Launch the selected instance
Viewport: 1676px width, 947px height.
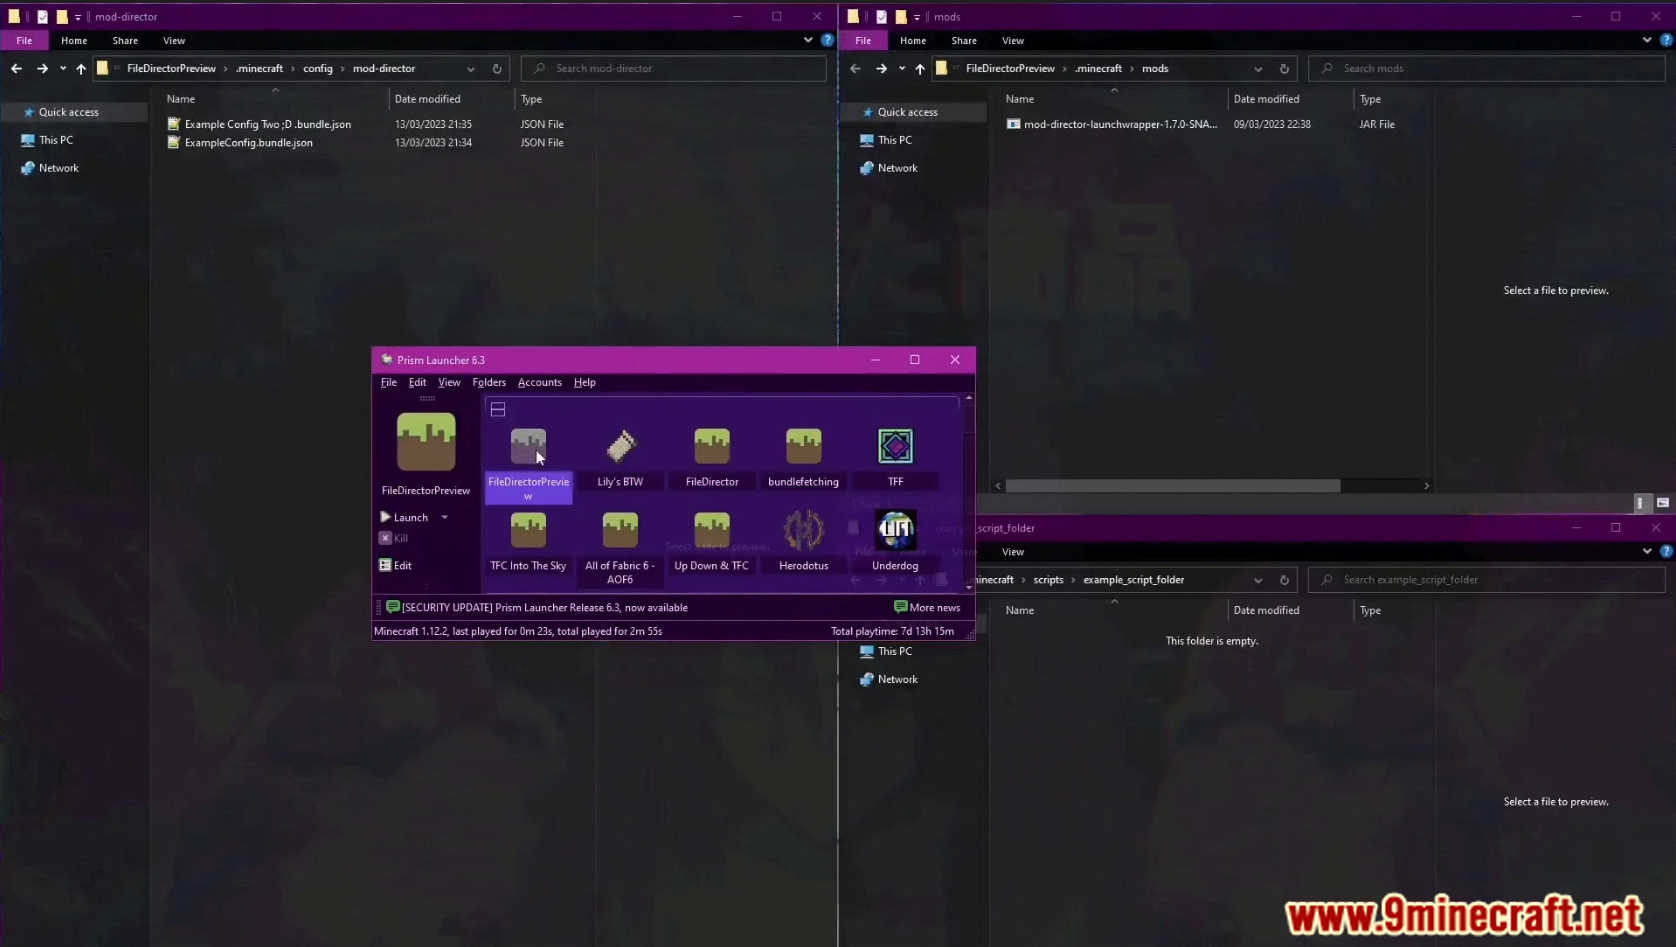click(404, 517)
